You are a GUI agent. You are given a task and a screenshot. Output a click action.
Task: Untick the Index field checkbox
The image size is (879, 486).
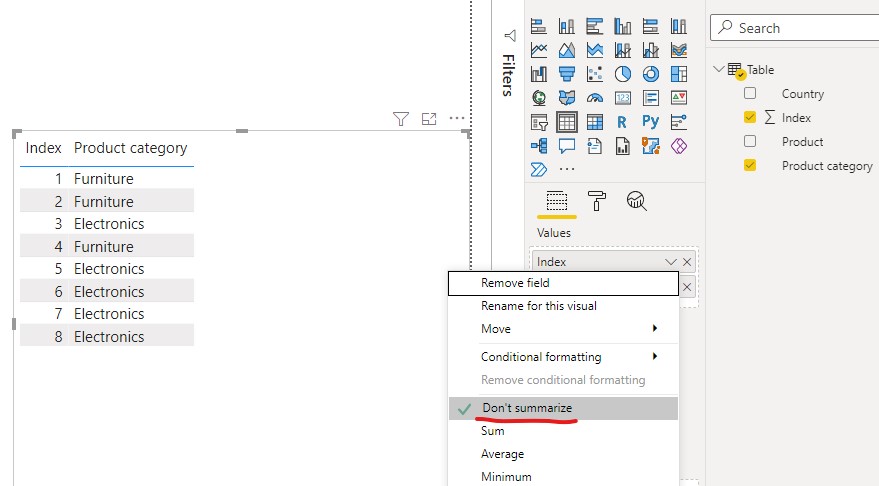pyautogui.click(x=750, y=117)
